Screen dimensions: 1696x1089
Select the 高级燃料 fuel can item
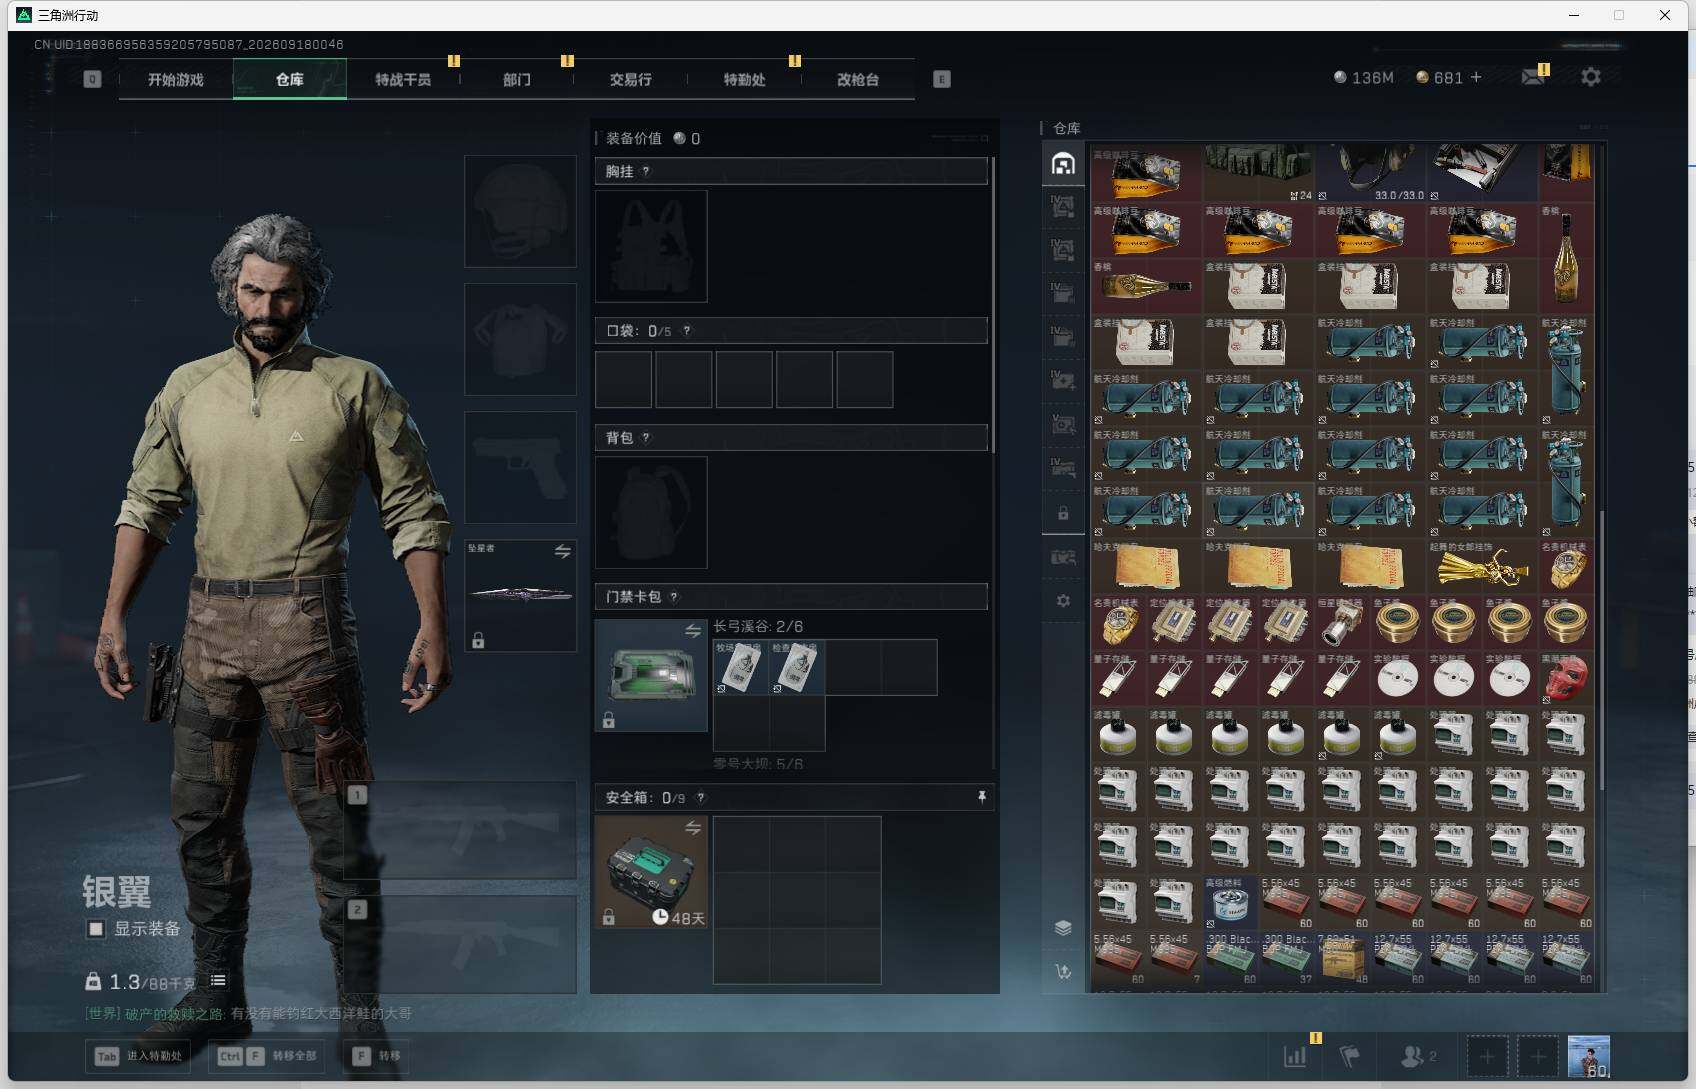(1230, 902)
